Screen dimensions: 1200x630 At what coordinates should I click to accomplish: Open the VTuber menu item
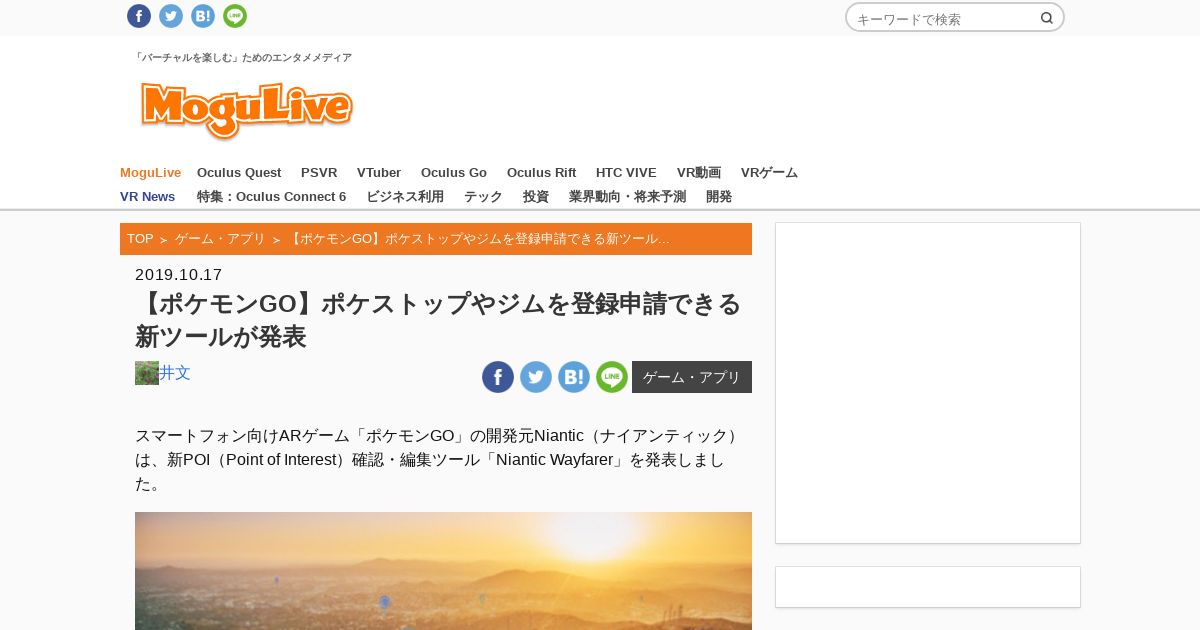(x=379, y=173)
